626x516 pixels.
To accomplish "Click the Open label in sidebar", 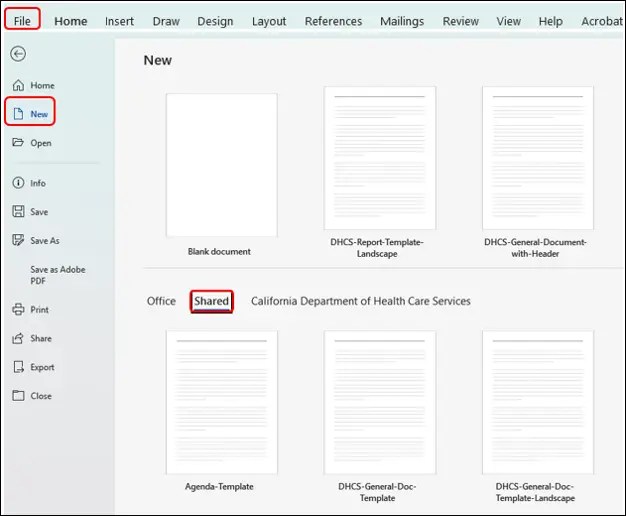I will tap(41, 143).
